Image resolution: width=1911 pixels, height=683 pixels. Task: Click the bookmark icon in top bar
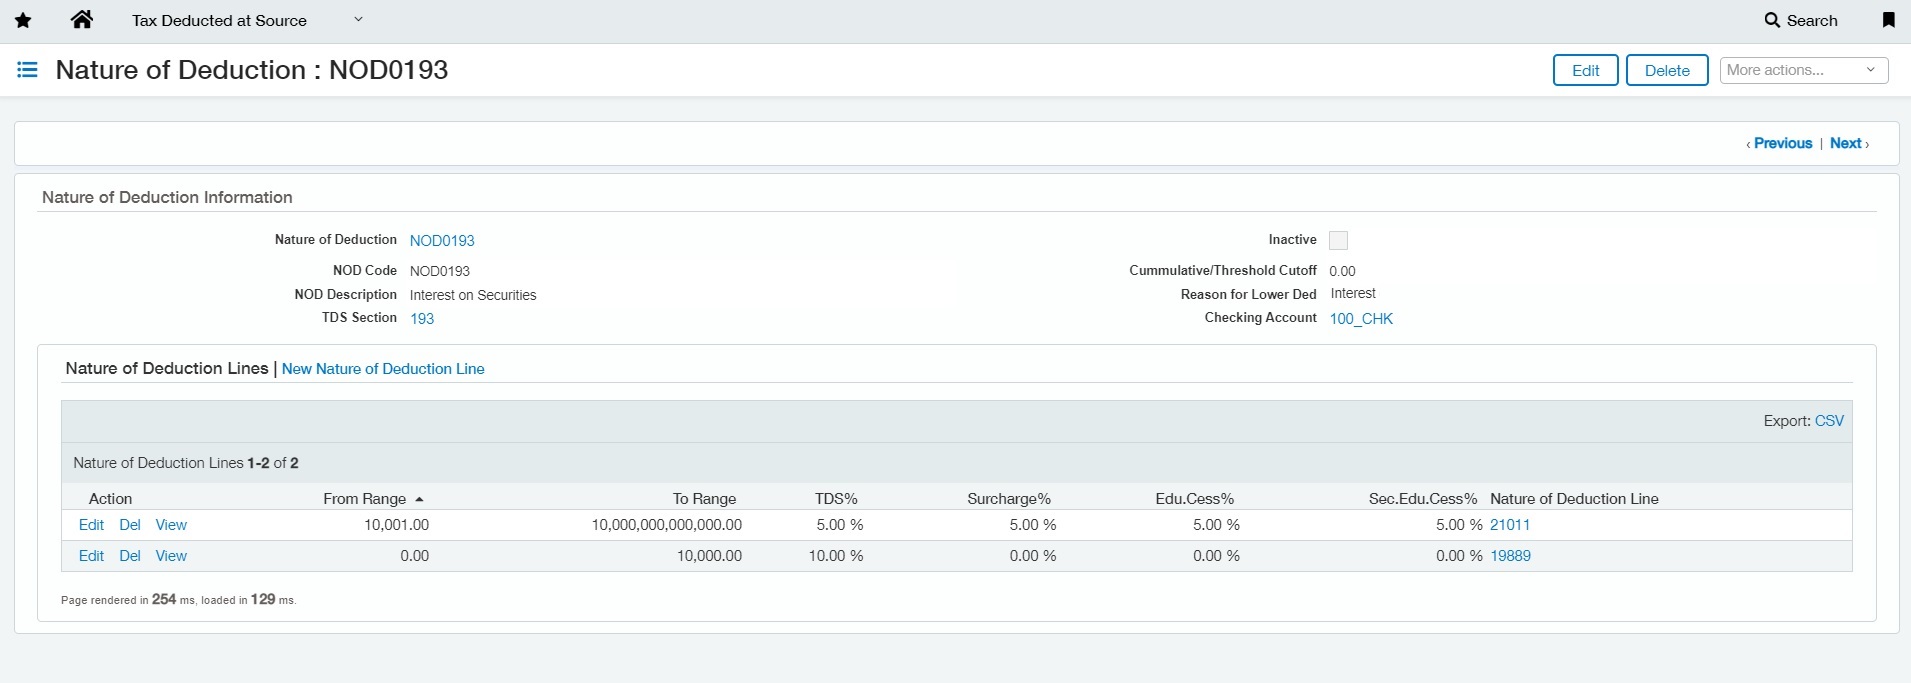pos(1888,20)
